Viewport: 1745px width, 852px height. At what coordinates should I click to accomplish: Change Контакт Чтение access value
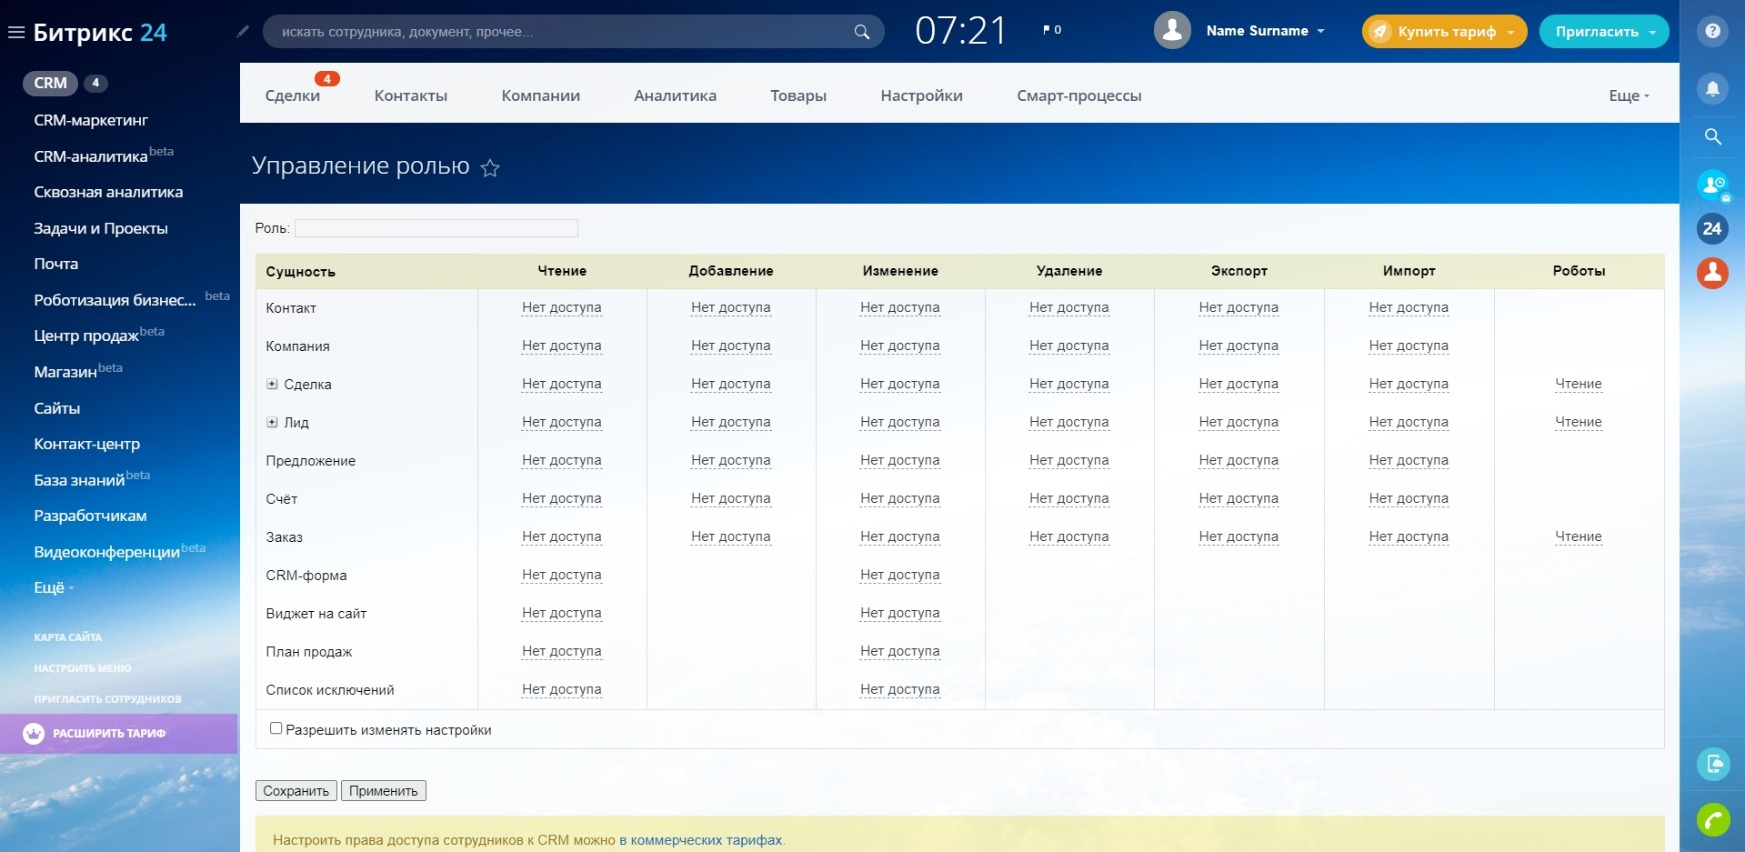tap(562, 308)
